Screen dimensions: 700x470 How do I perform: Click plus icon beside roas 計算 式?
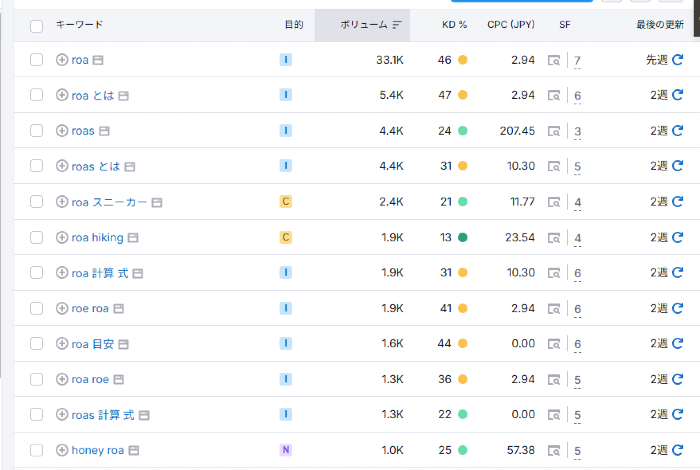[x=62, y=415]
